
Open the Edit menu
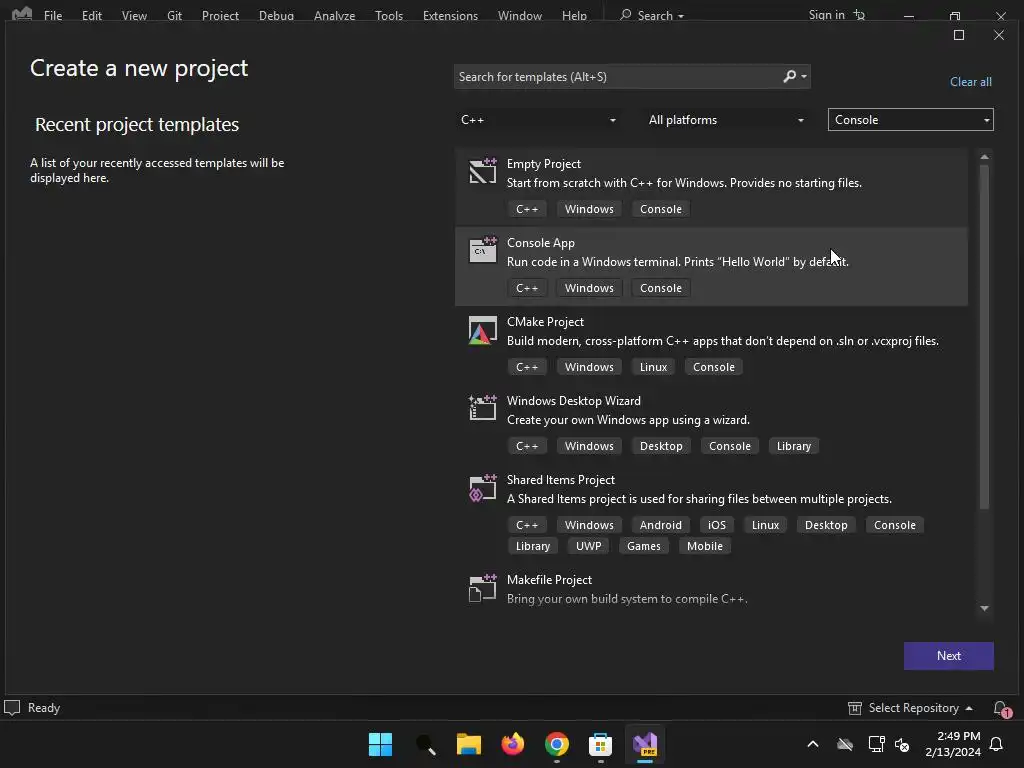[91, 15]
